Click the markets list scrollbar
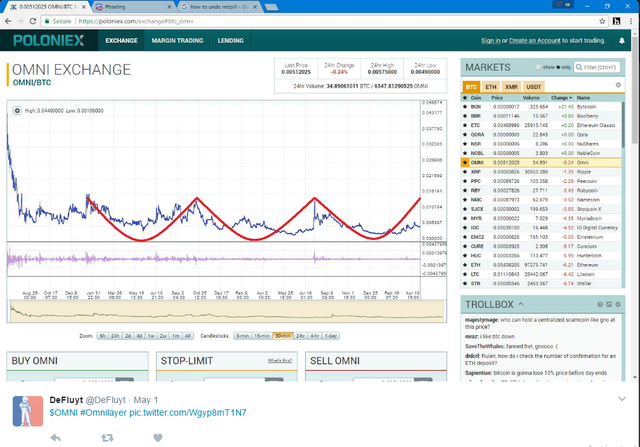The width and height of the screenshot is (640, 447). point(623,125)
